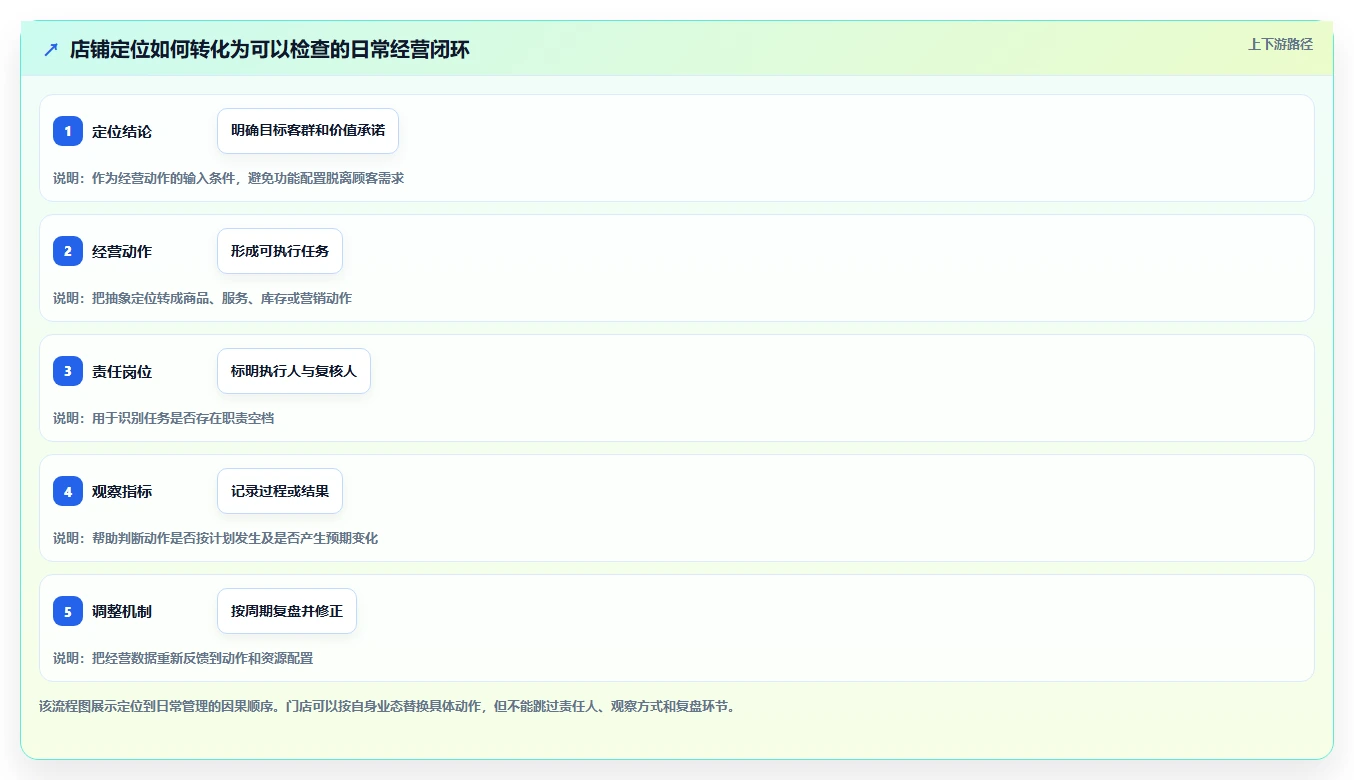Image resolution: width=1354 pixels, height=780 pixels.
Task: Click the 标明执行人与复核人 chip
Action: tap(294, 371)
